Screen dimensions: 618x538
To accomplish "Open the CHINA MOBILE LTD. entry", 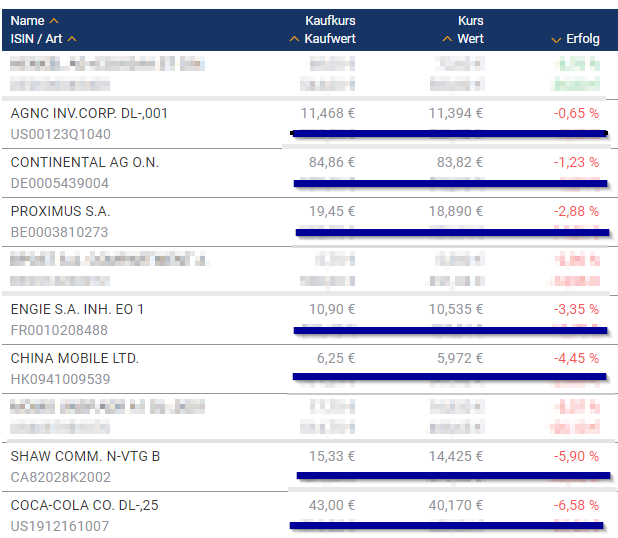I will 74,358.
